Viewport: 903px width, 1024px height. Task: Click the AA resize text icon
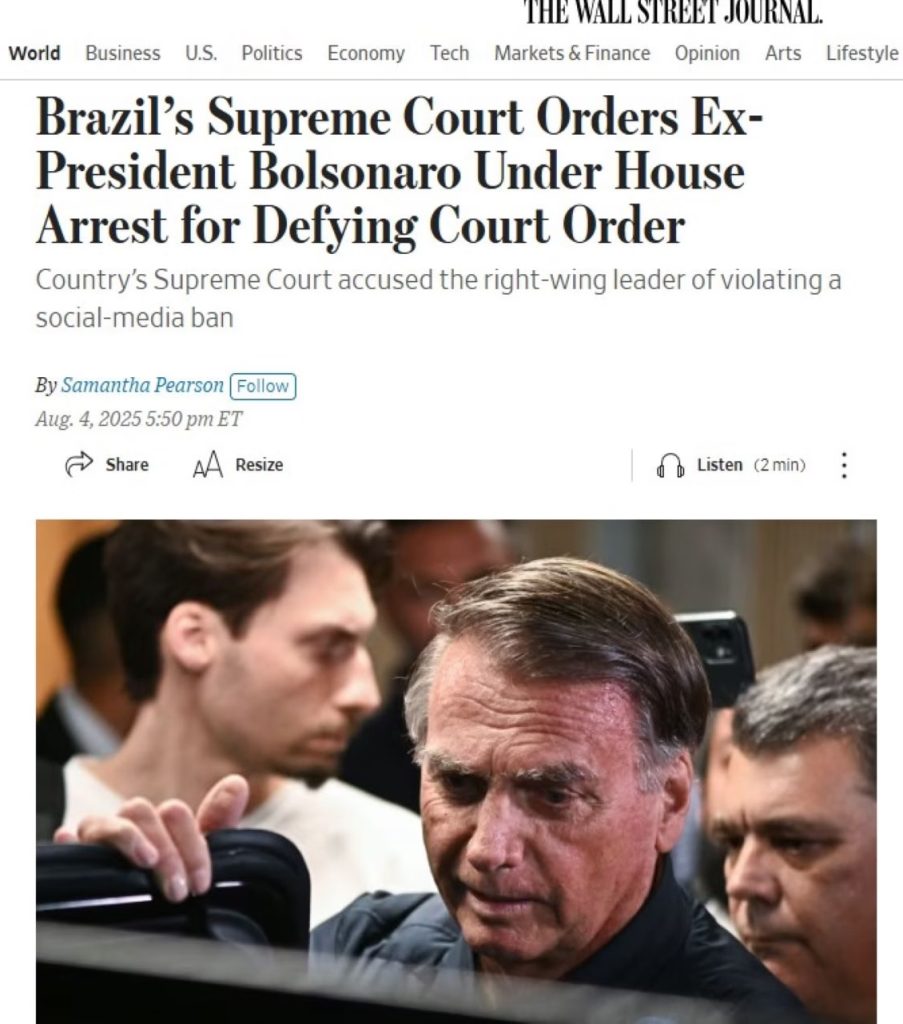208,465
